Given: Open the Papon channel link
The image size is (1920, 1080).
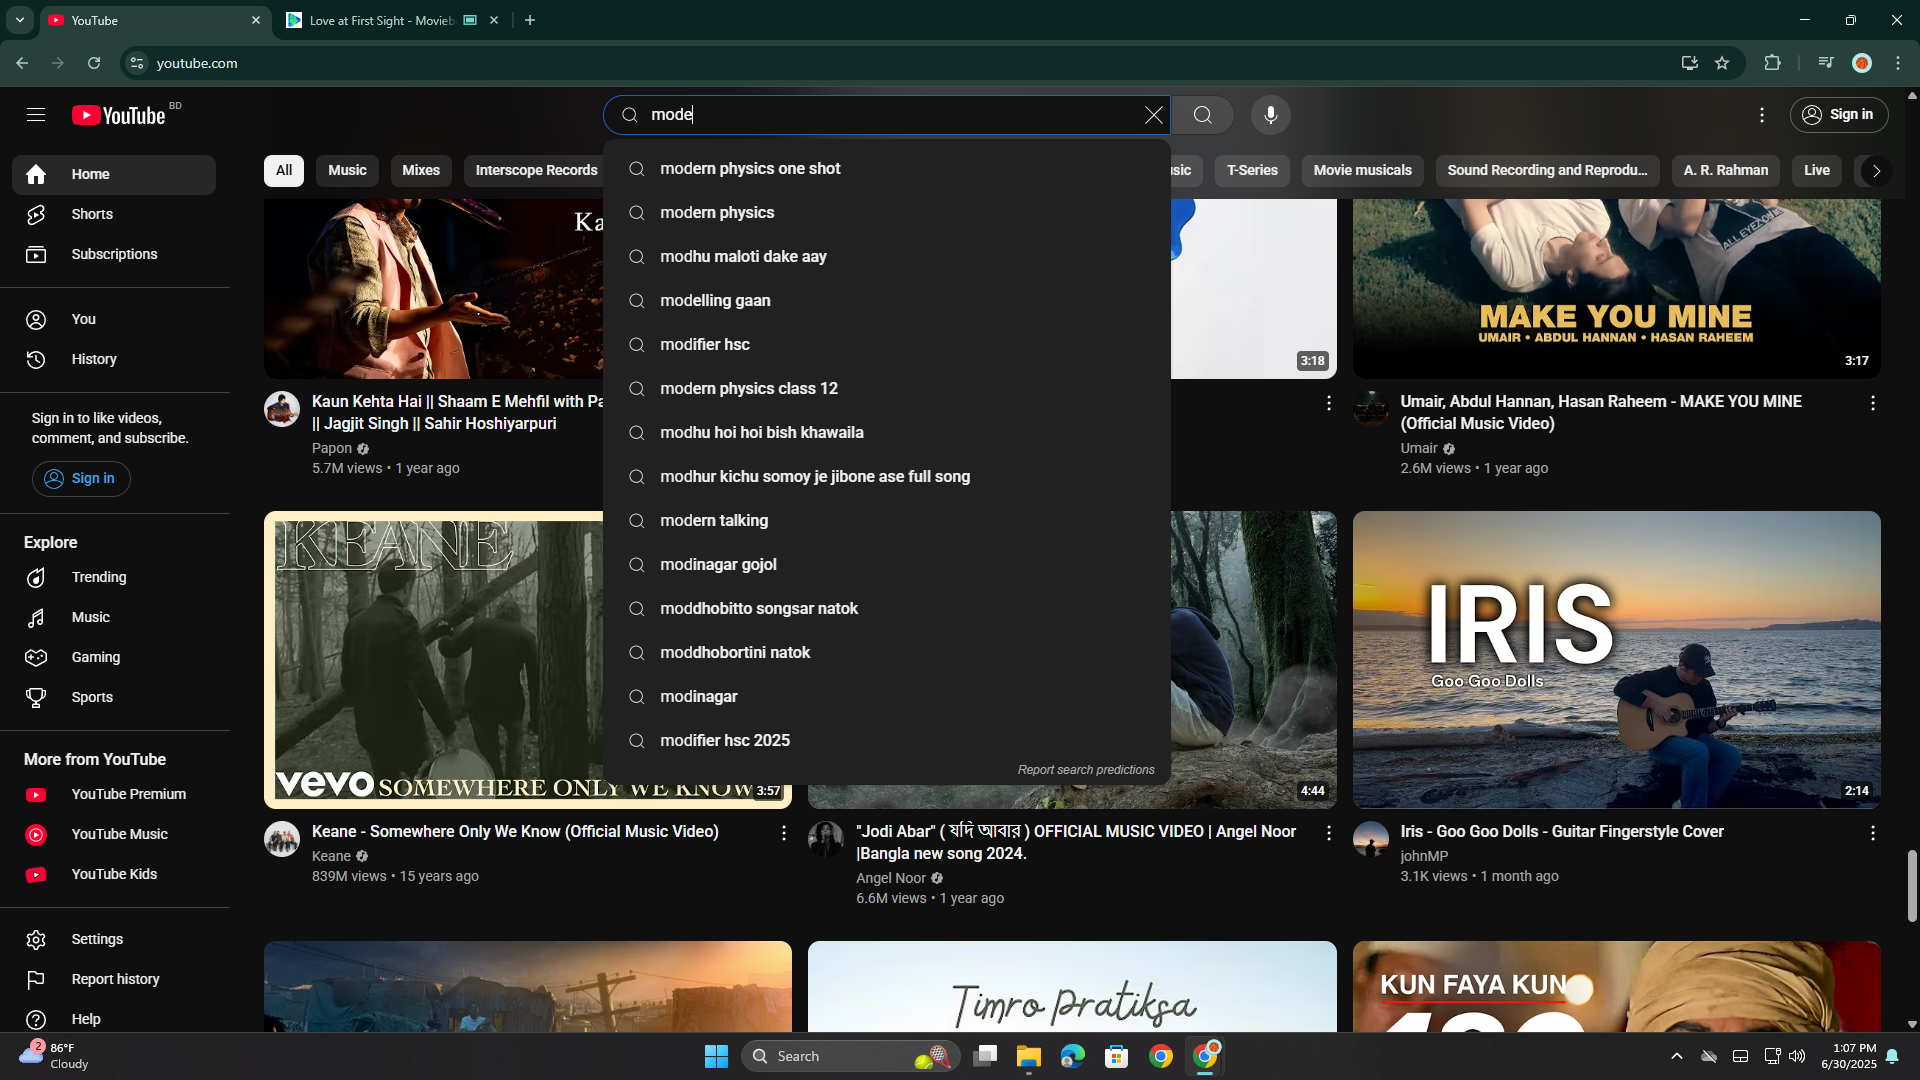Looking at the screenshot, I should click(332, 449).
